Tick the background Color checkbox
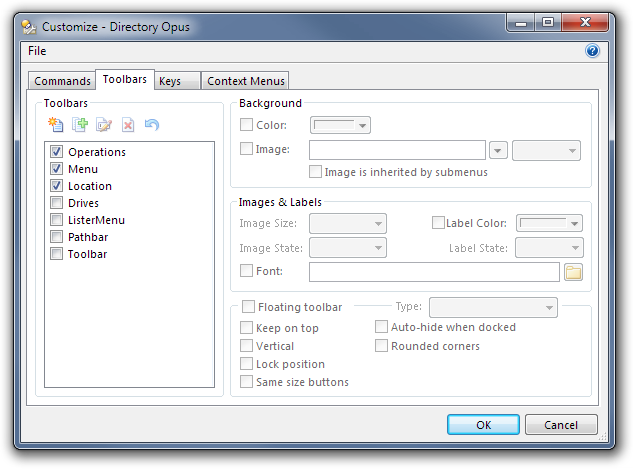 [x=246, y=124]
